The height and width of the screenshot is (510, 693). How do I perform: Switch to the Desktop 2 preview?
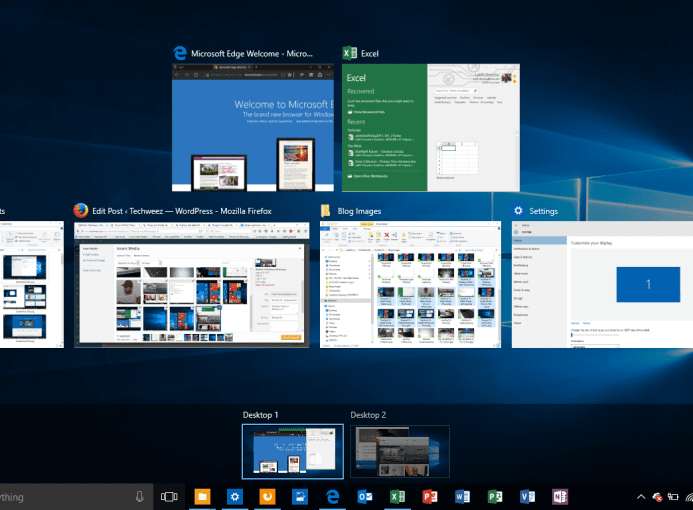[x=400, y=452]
